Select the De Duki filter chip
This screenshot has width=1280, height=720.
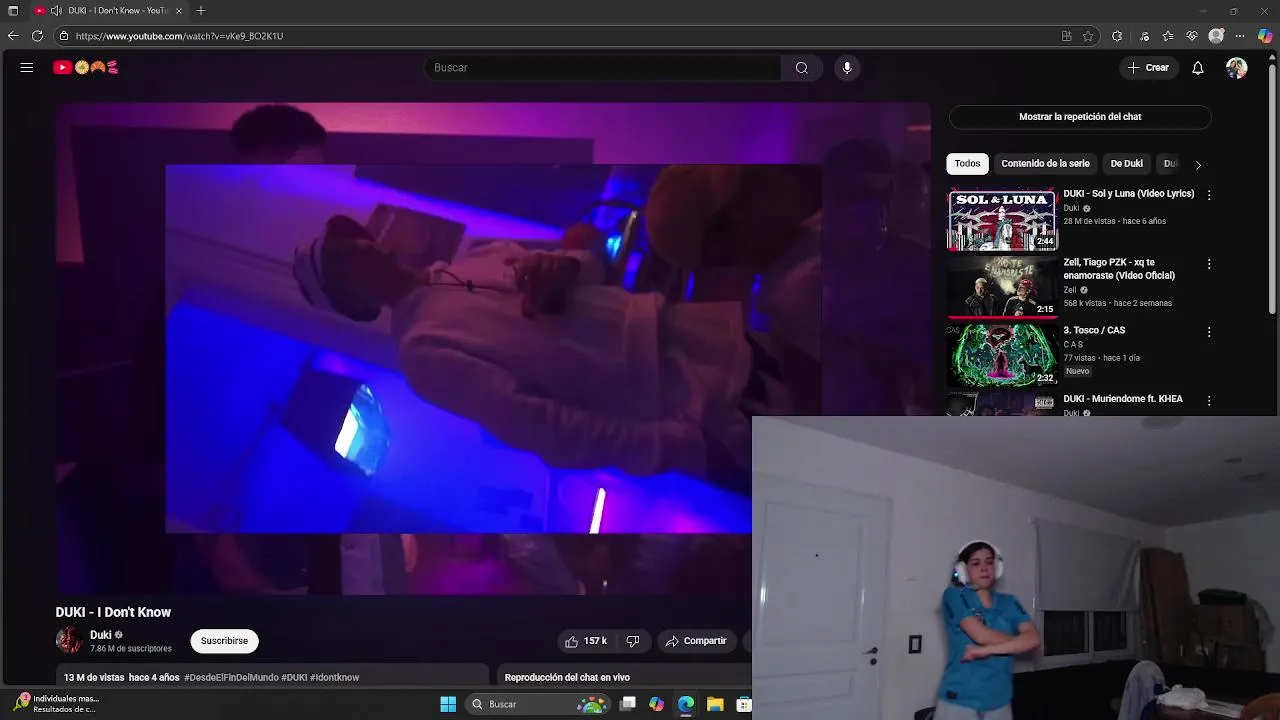coord(1126,163)
